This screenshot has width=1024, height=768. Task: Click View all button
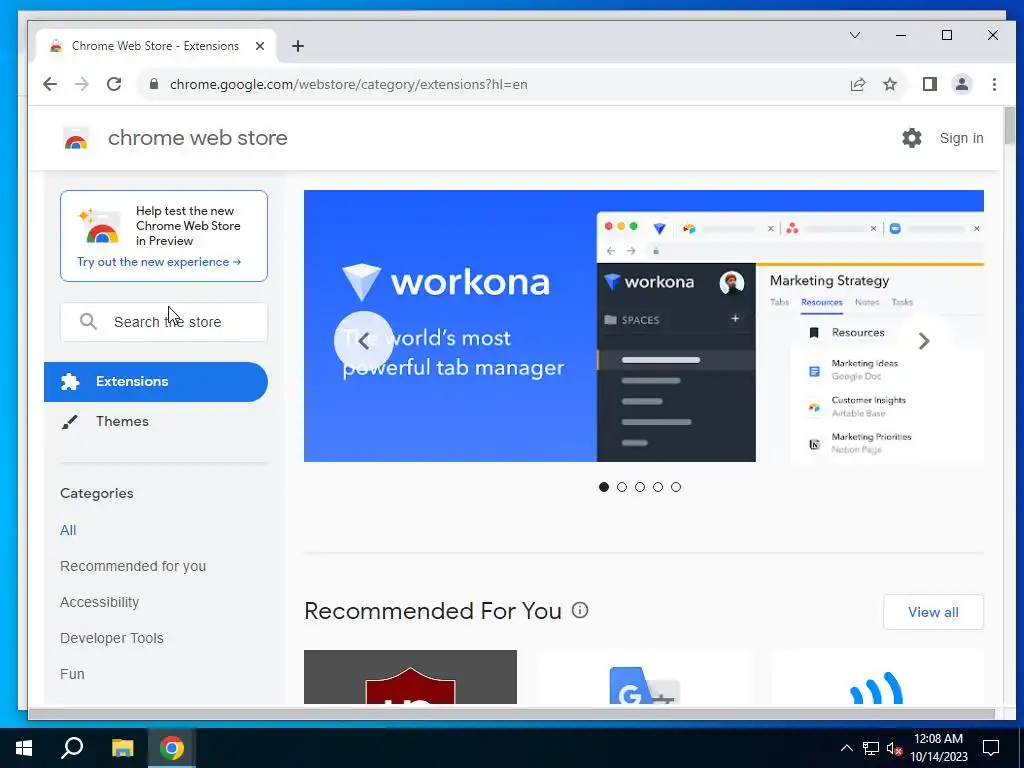tap(933, 612)
